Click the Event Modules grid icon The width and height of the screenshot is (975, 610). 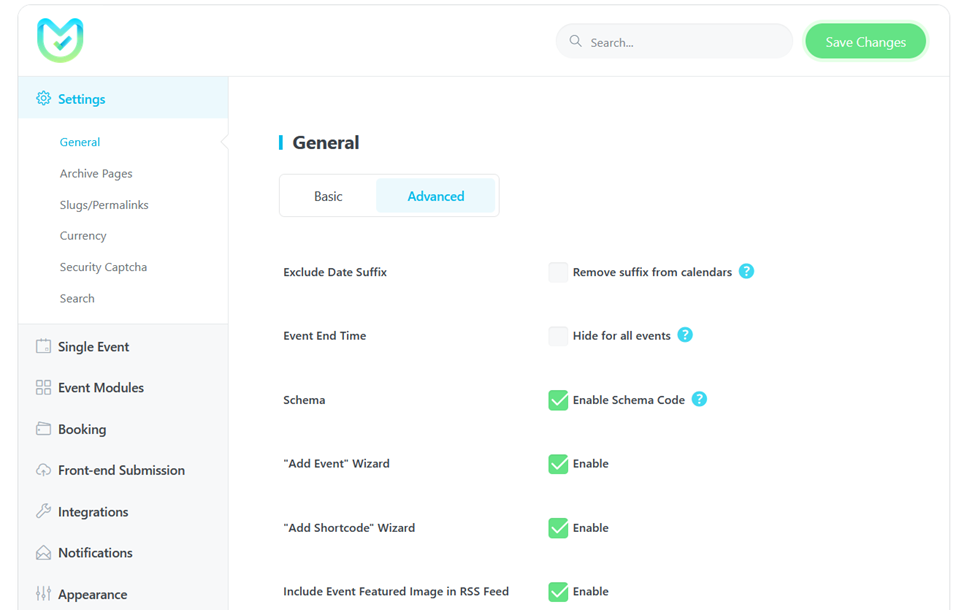pos(43,387)
